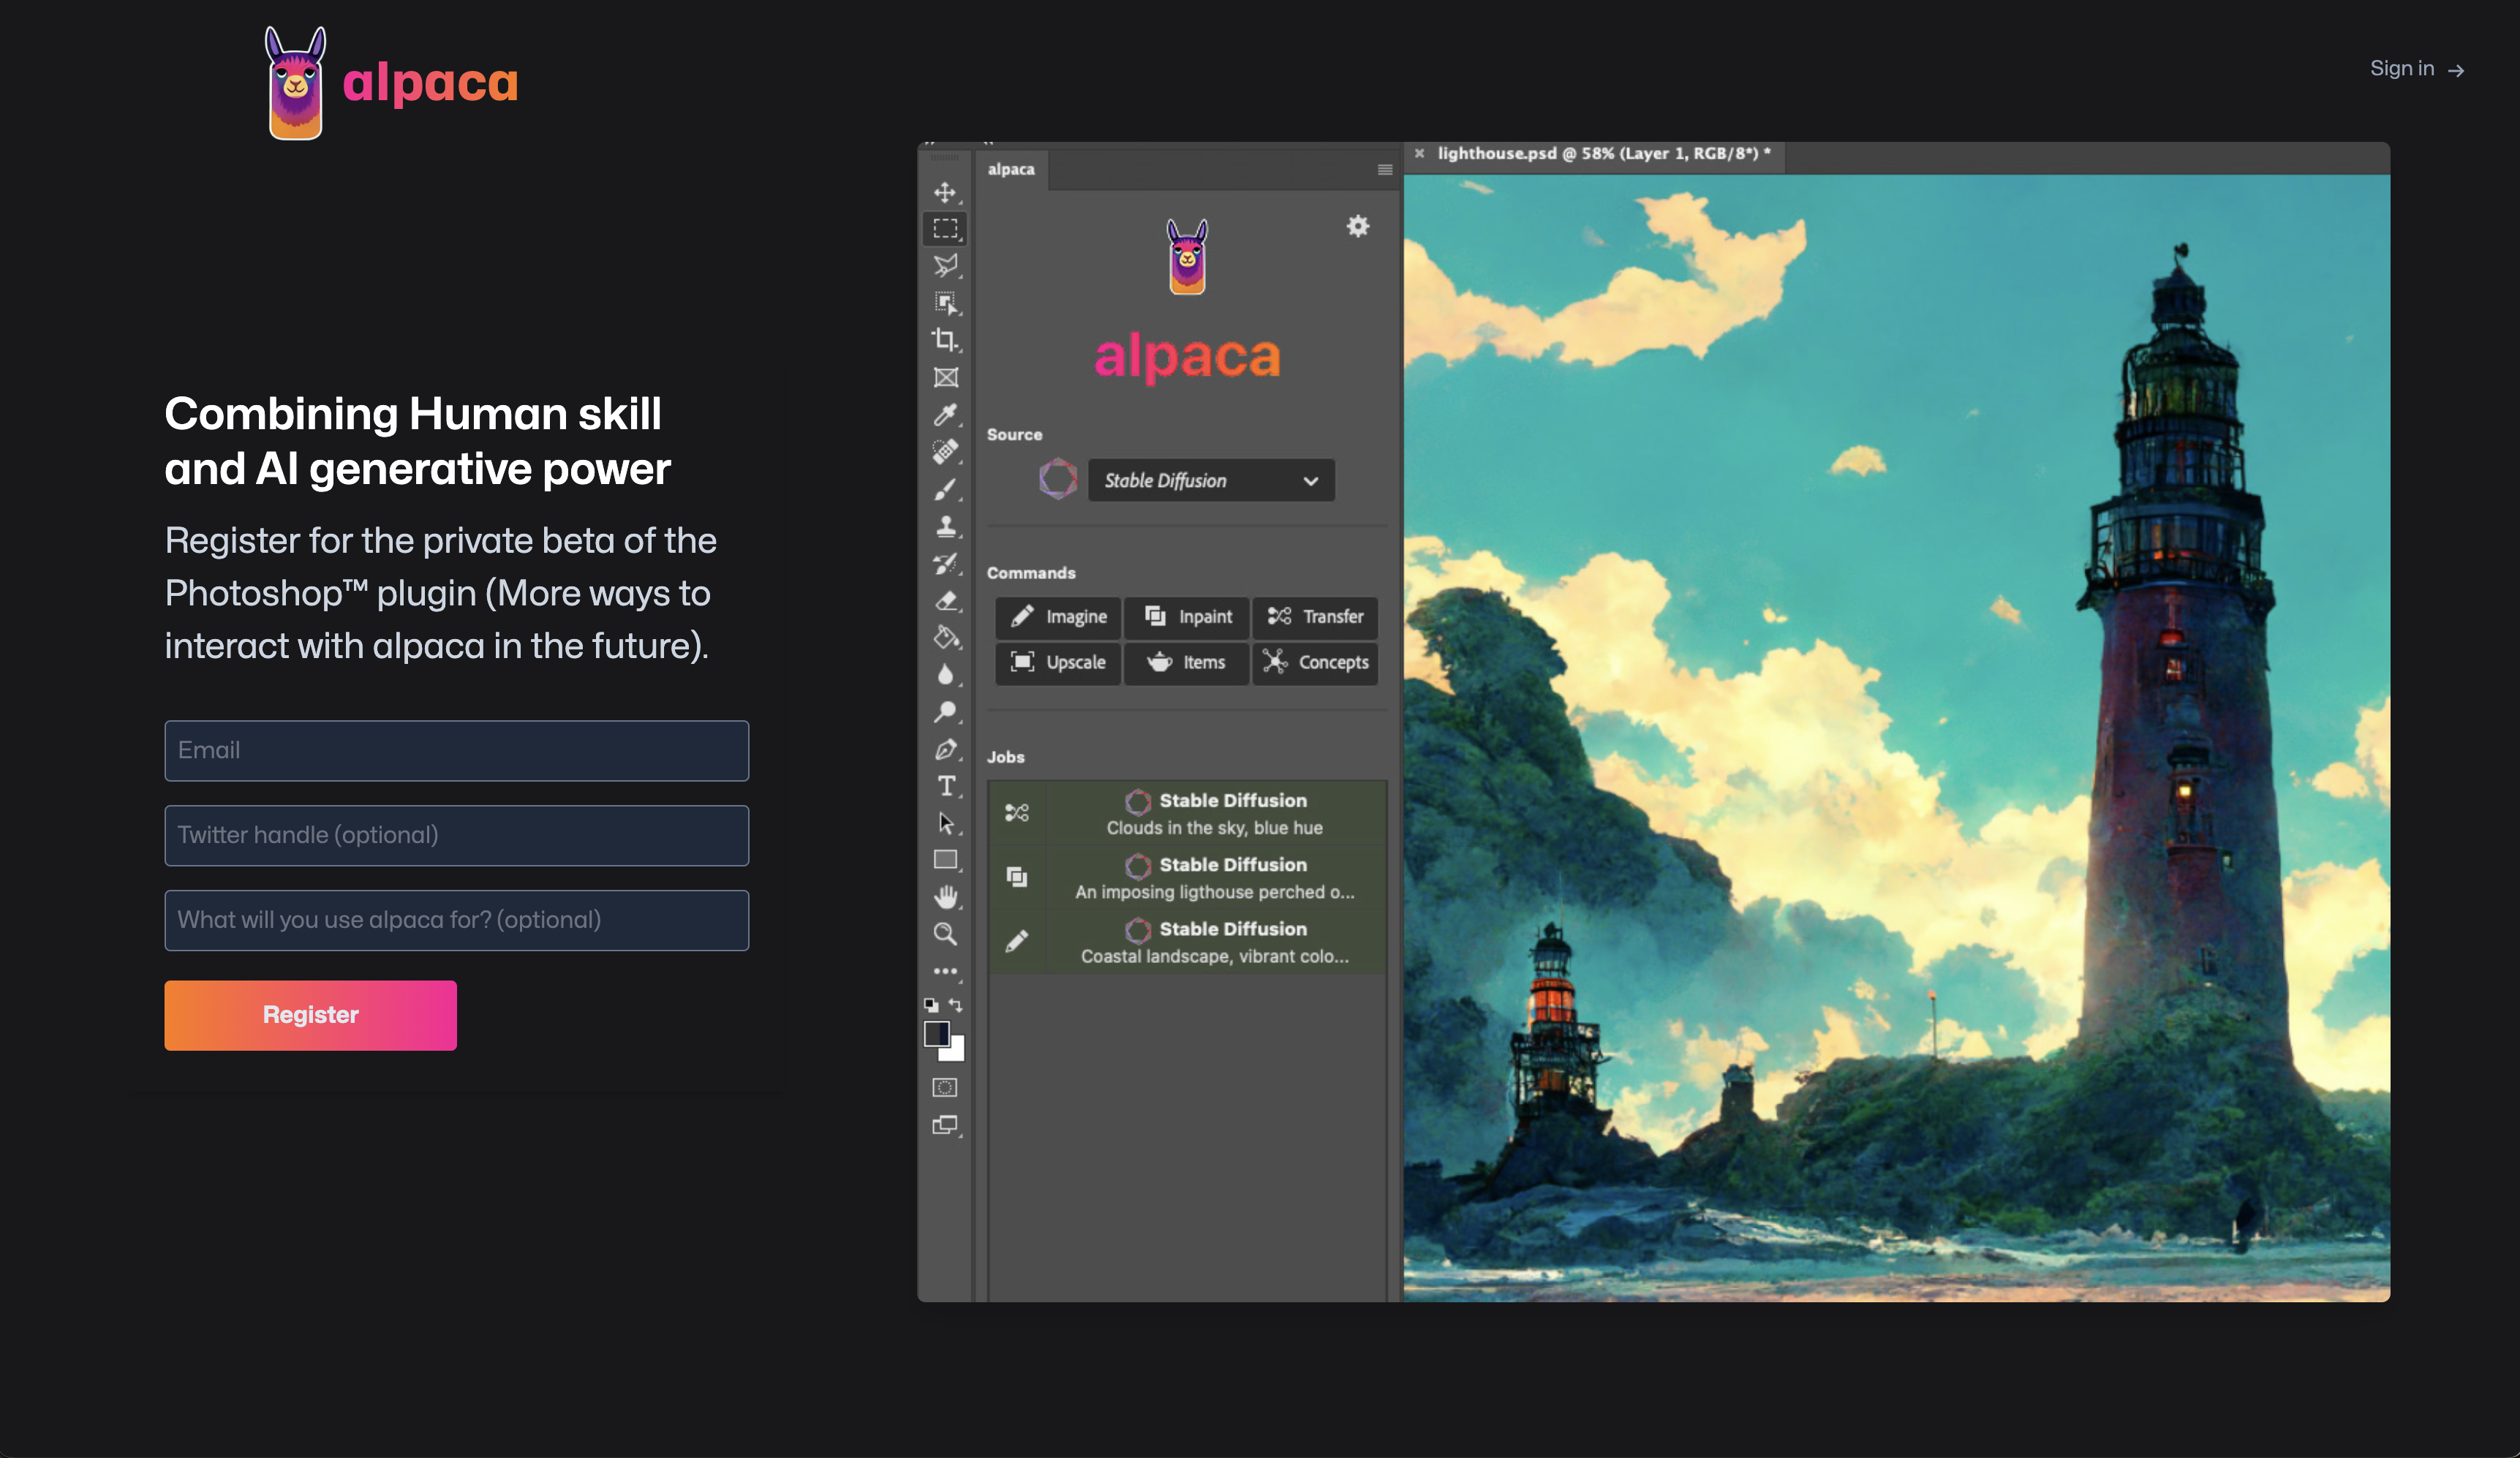
Task: Open alpaca plugin settings gear
Action: tap(1357, 226)
